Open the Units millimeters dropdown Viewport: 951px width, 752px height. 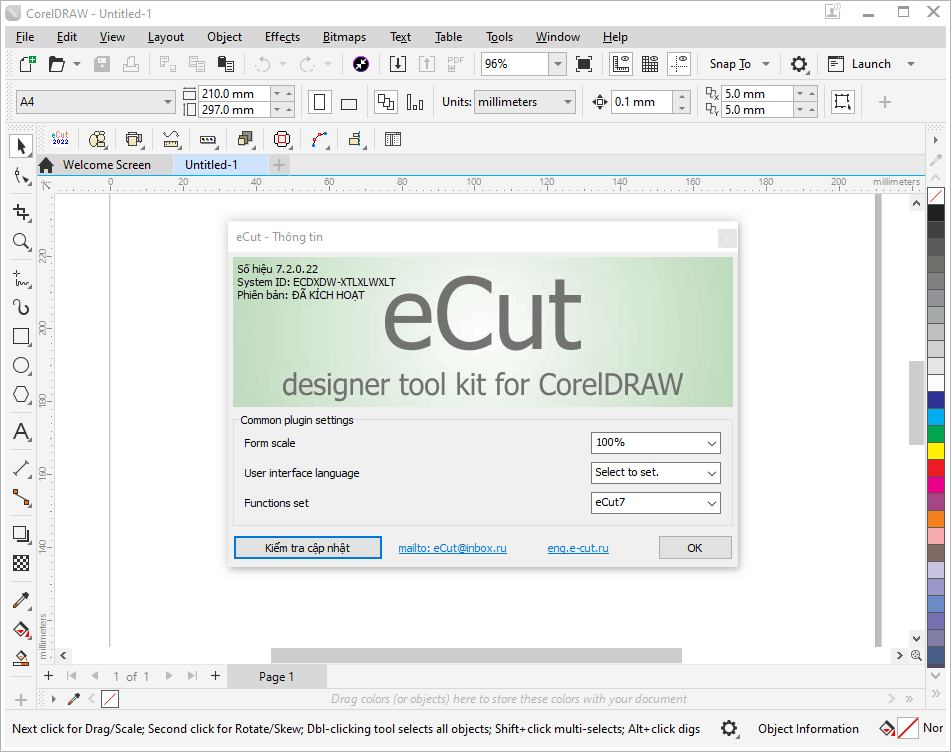[x=567, y=101]
